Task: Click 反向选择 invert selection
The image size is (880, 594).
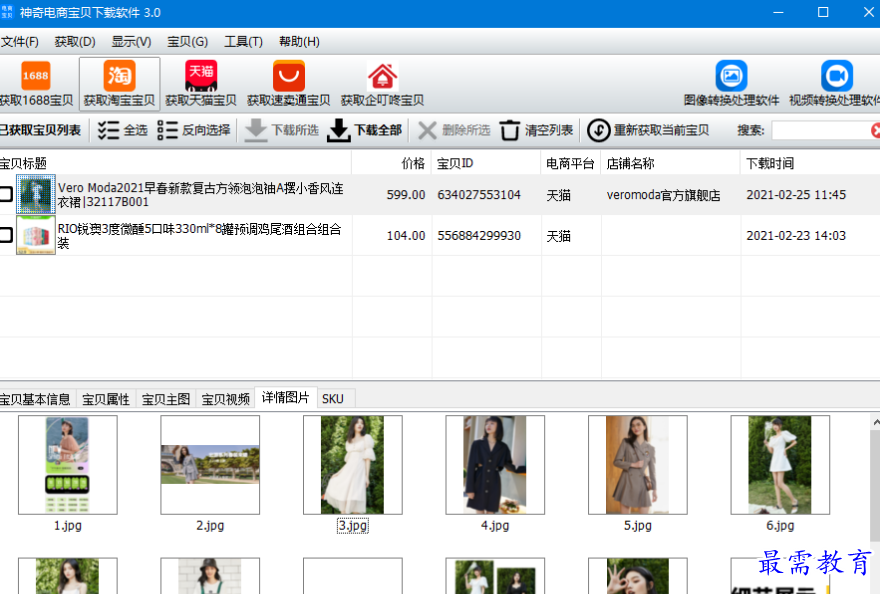Action: pos(194,130)
